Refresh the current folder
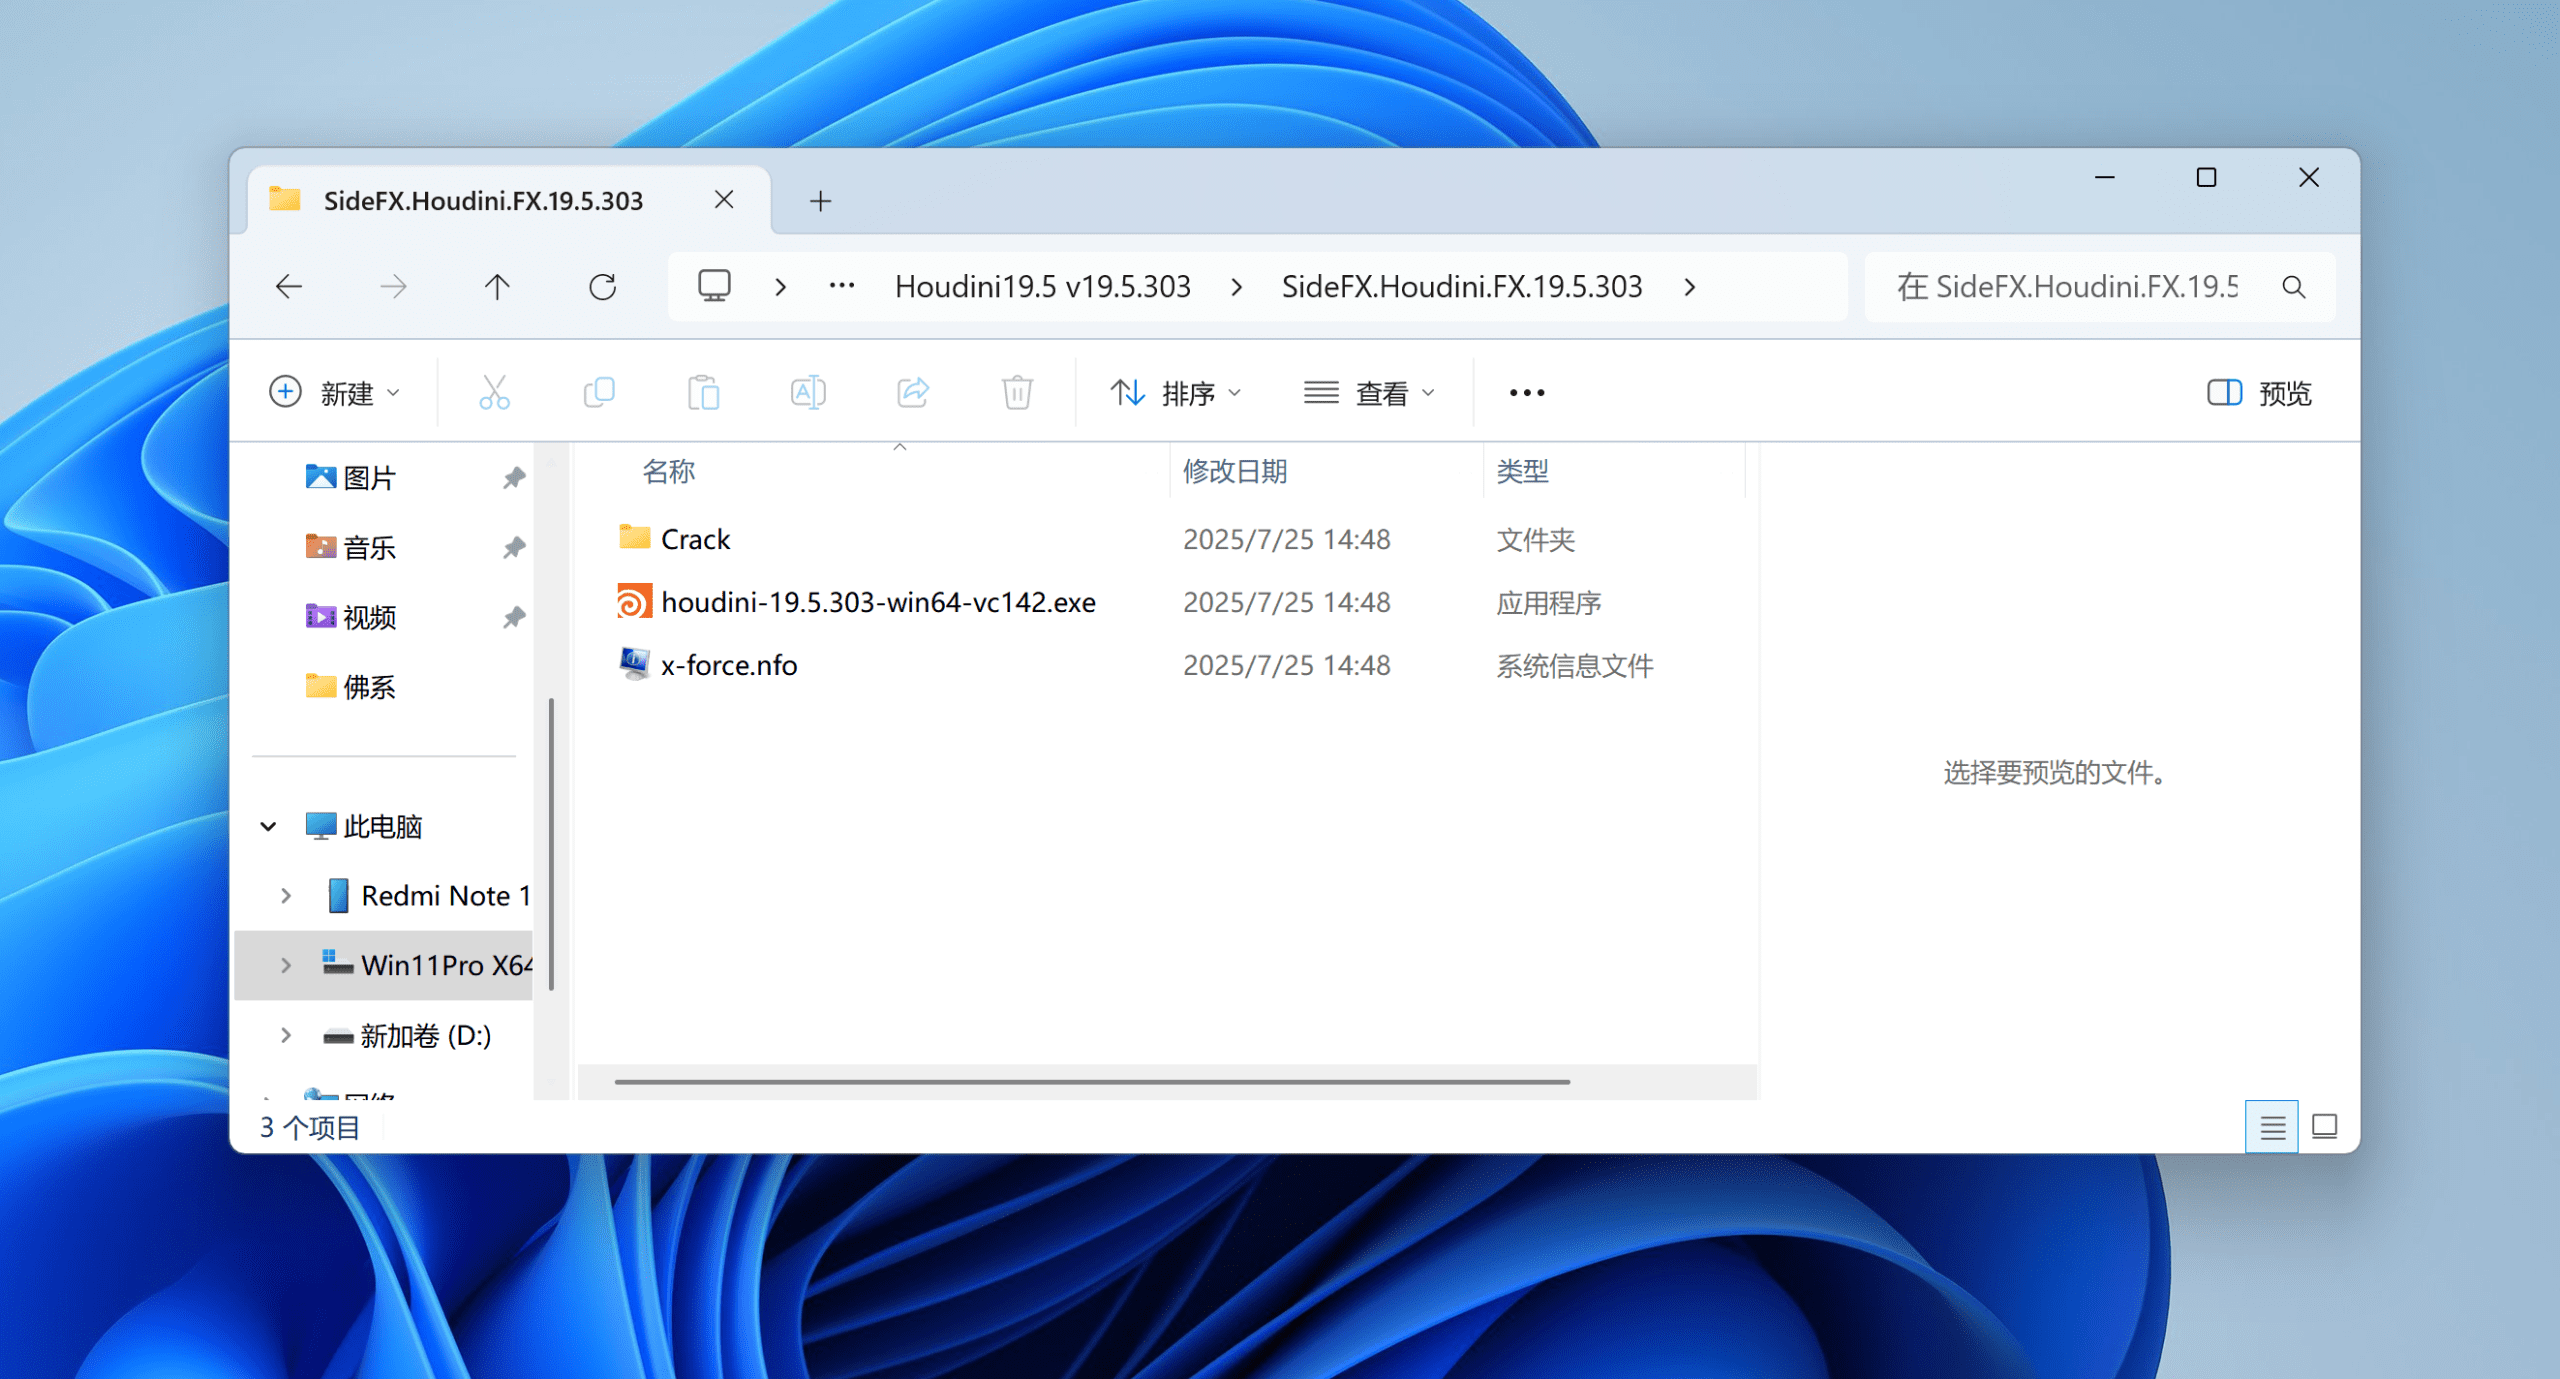 point(602,288)
